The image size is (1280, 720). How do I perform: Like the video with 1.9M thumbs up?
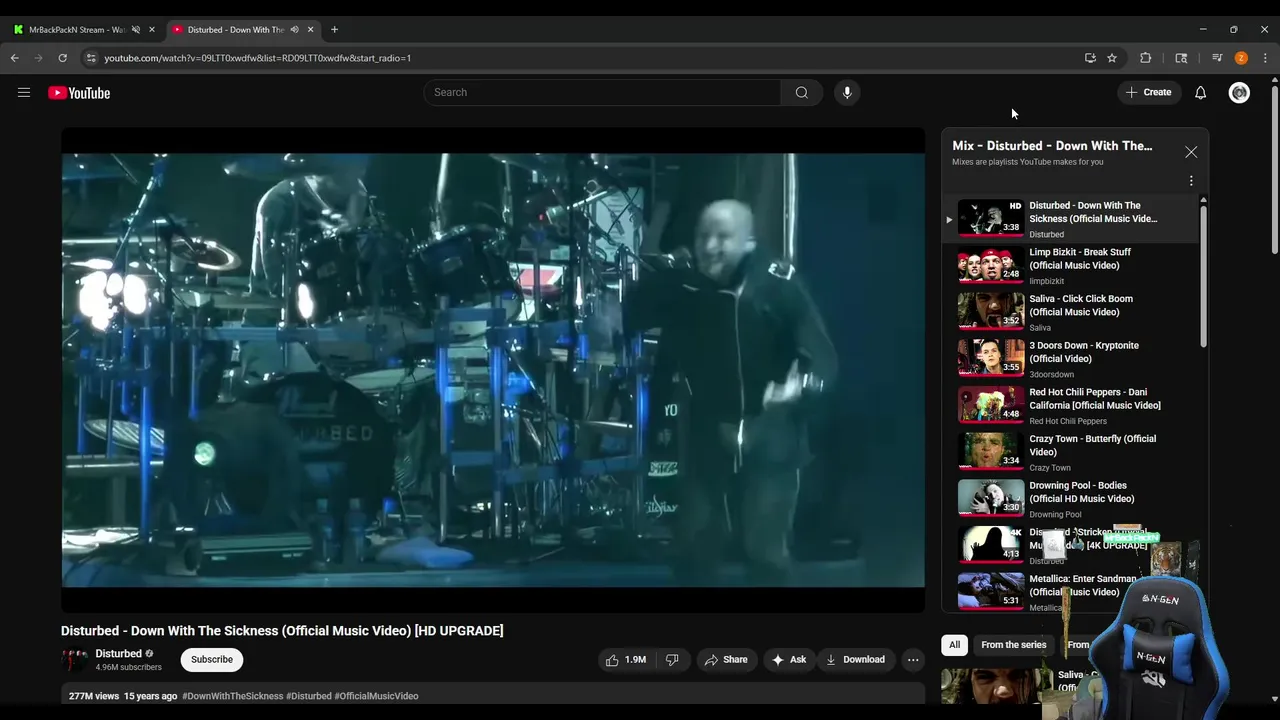626,660
